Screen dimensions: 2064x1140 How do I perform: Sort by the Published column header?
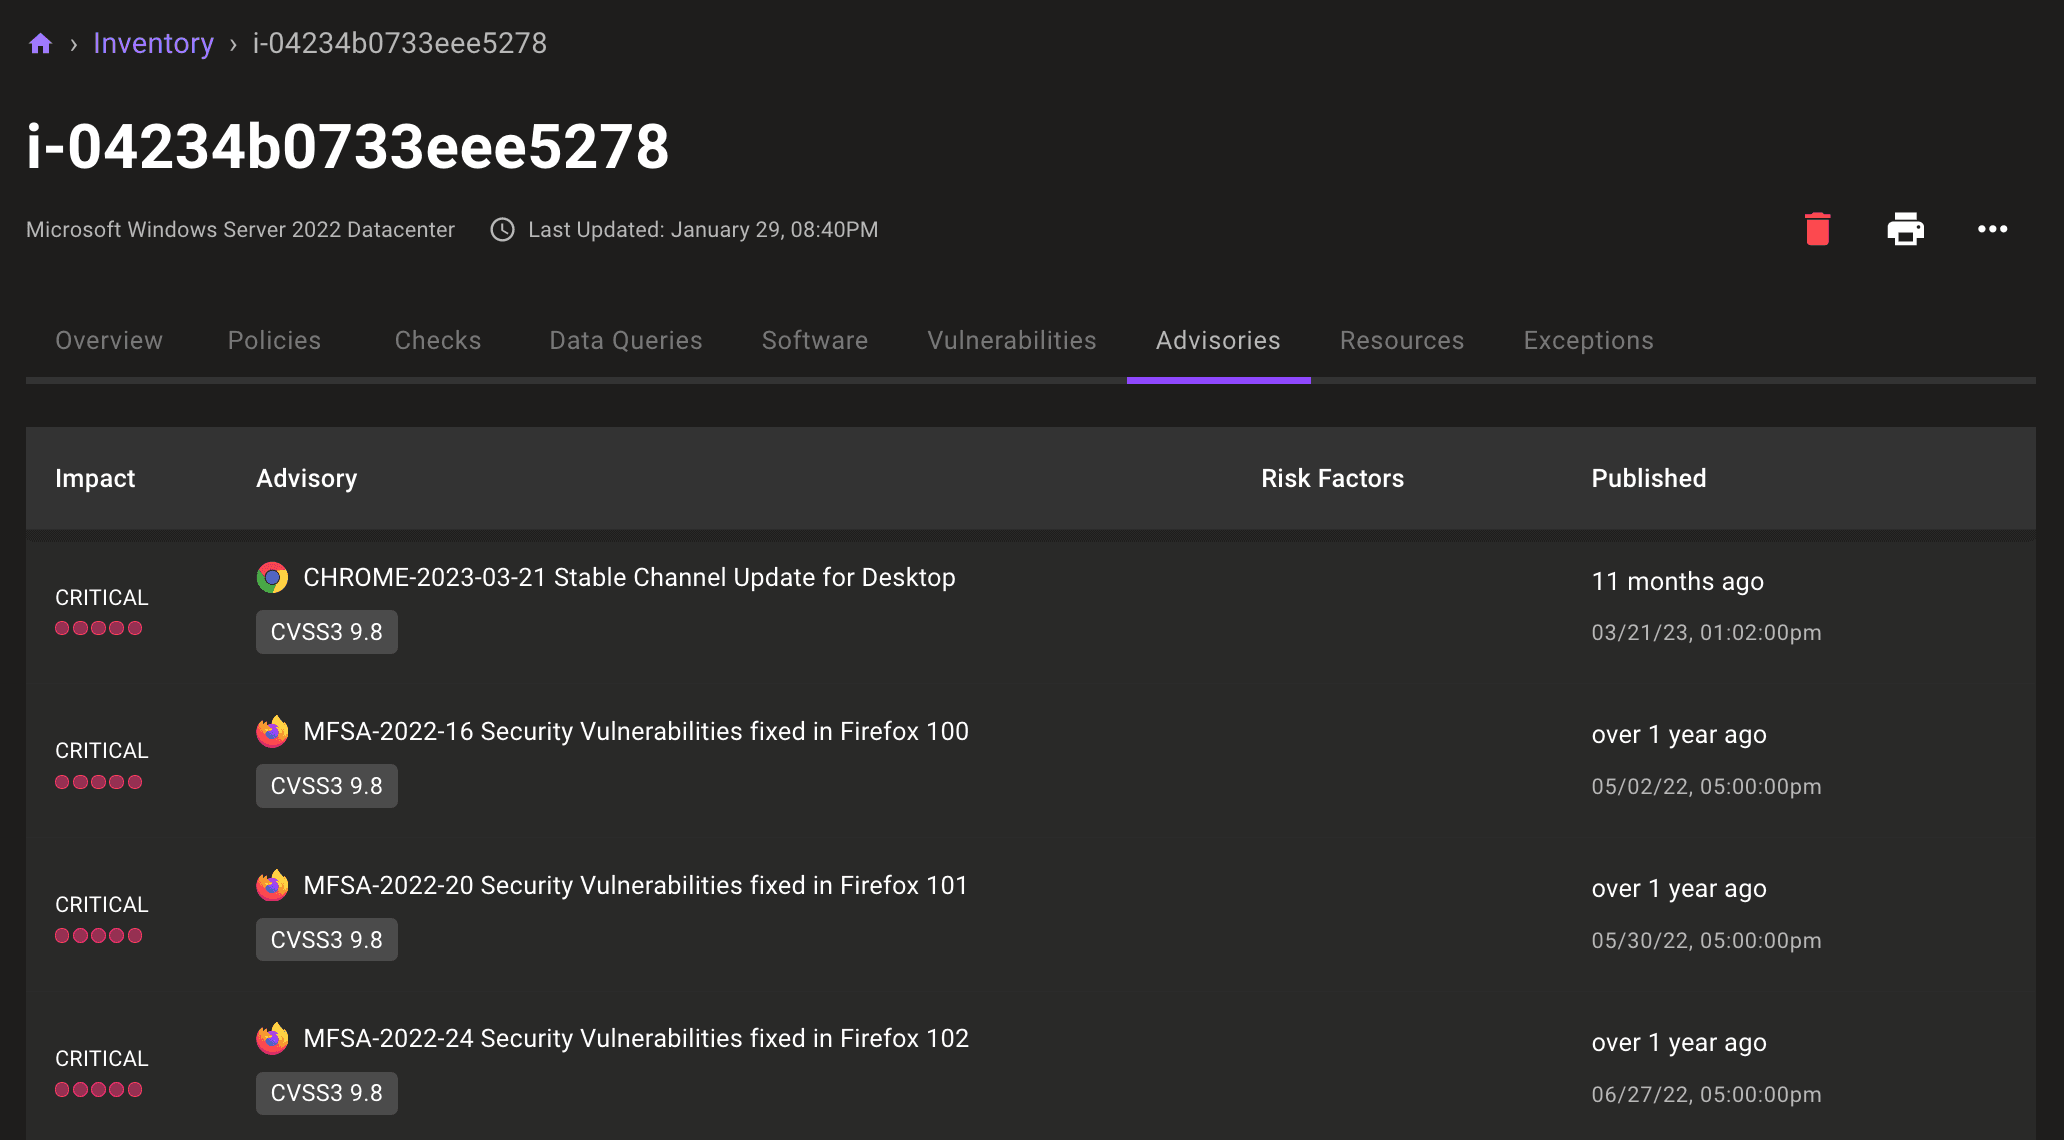tap(1648, 478)
